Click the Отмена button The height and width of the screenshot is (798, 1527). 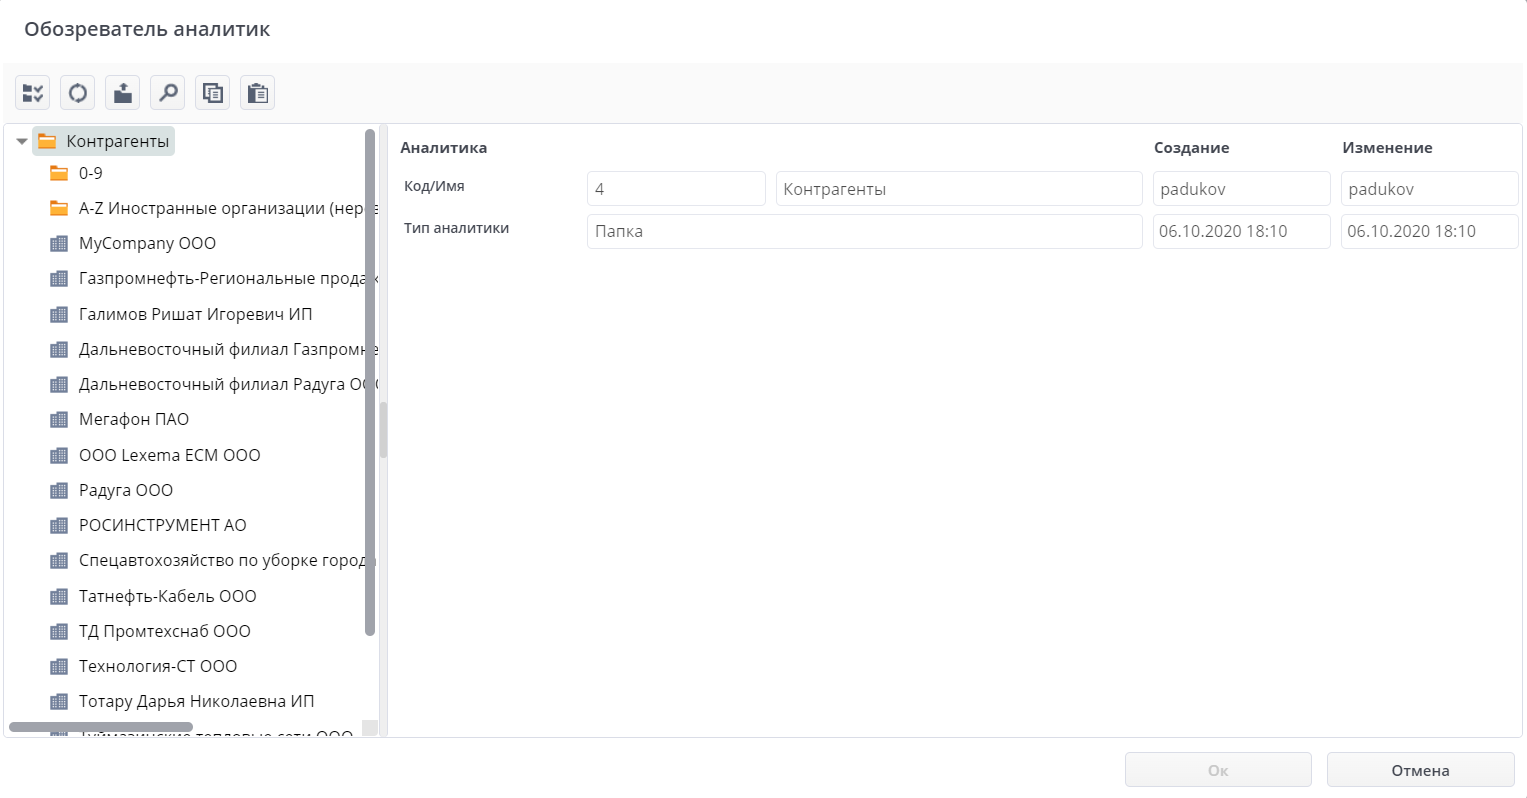1420,770
